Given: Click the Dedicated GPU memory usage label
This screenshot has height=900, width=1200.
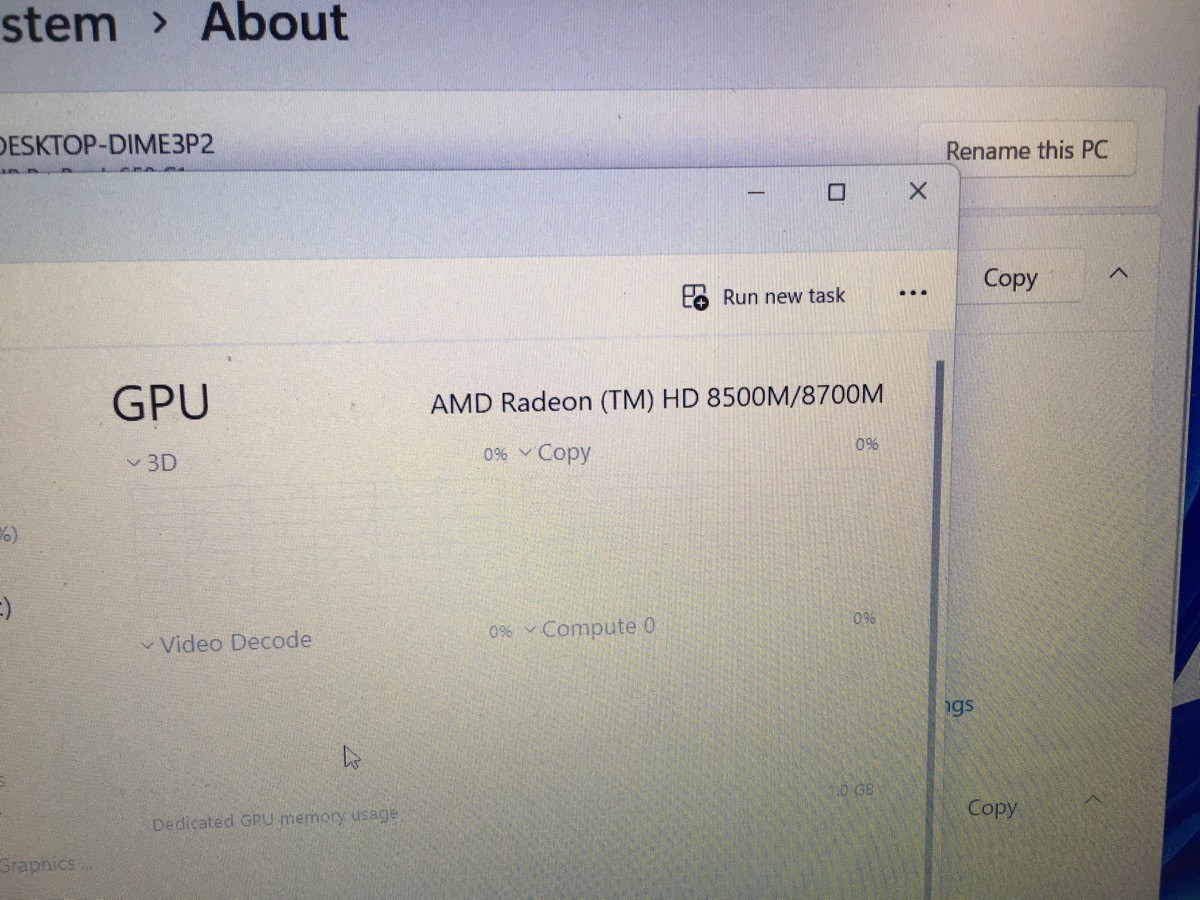Looking at the screenshot, I should click(x=275, y=819).
